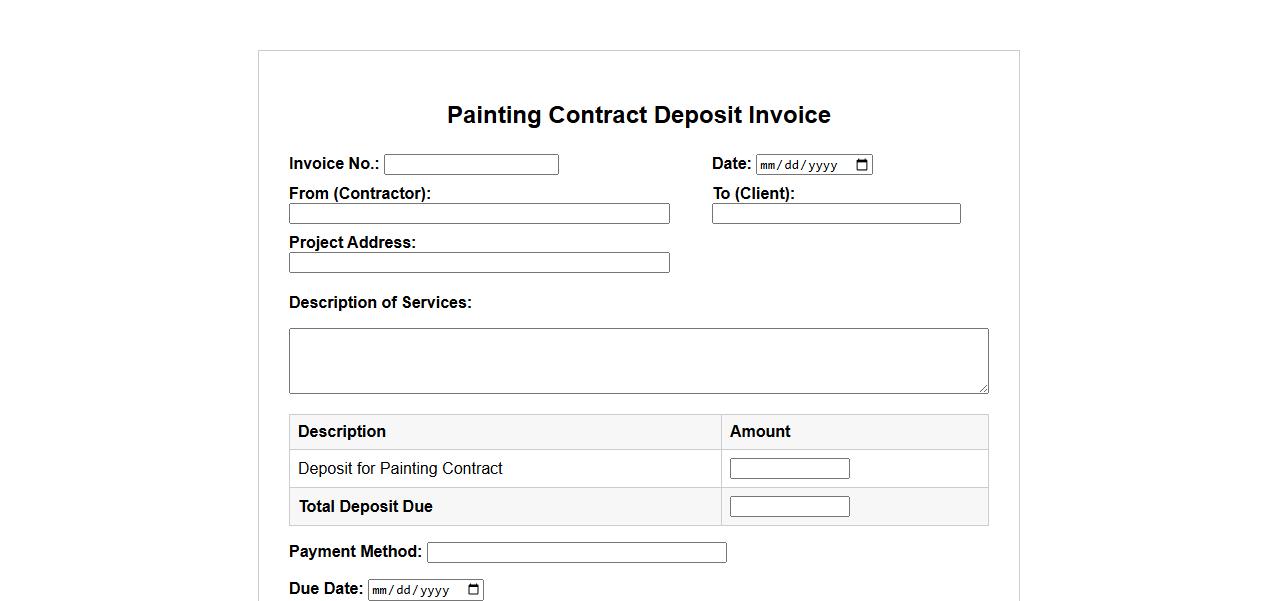Select the To (Client) input field

pos(836,214)
